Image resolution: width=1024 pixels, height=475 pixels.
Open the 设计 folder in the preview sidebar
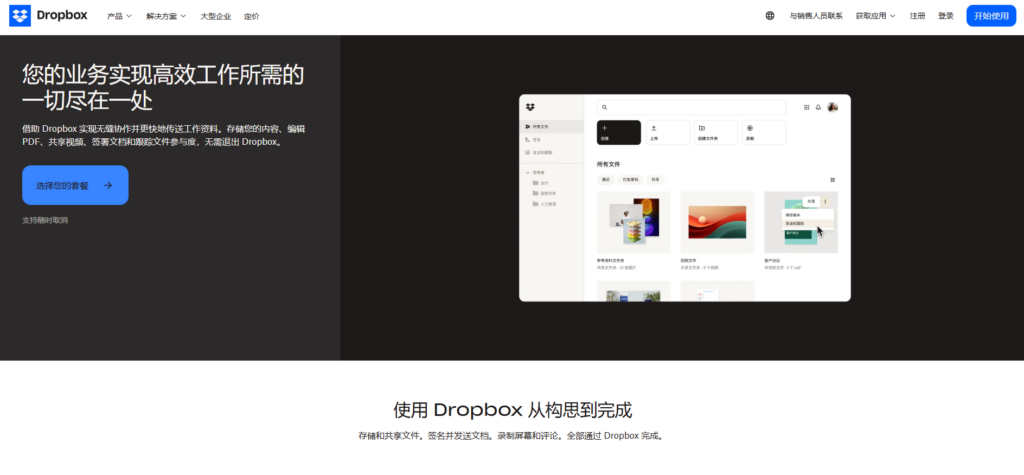pos(541,183)
